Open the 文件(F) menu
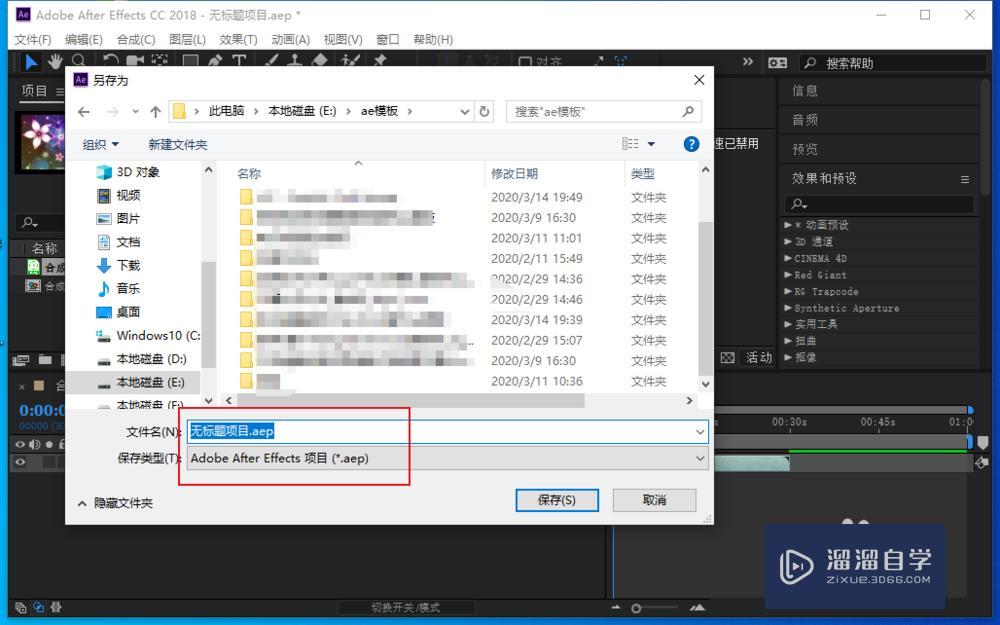 33,40
